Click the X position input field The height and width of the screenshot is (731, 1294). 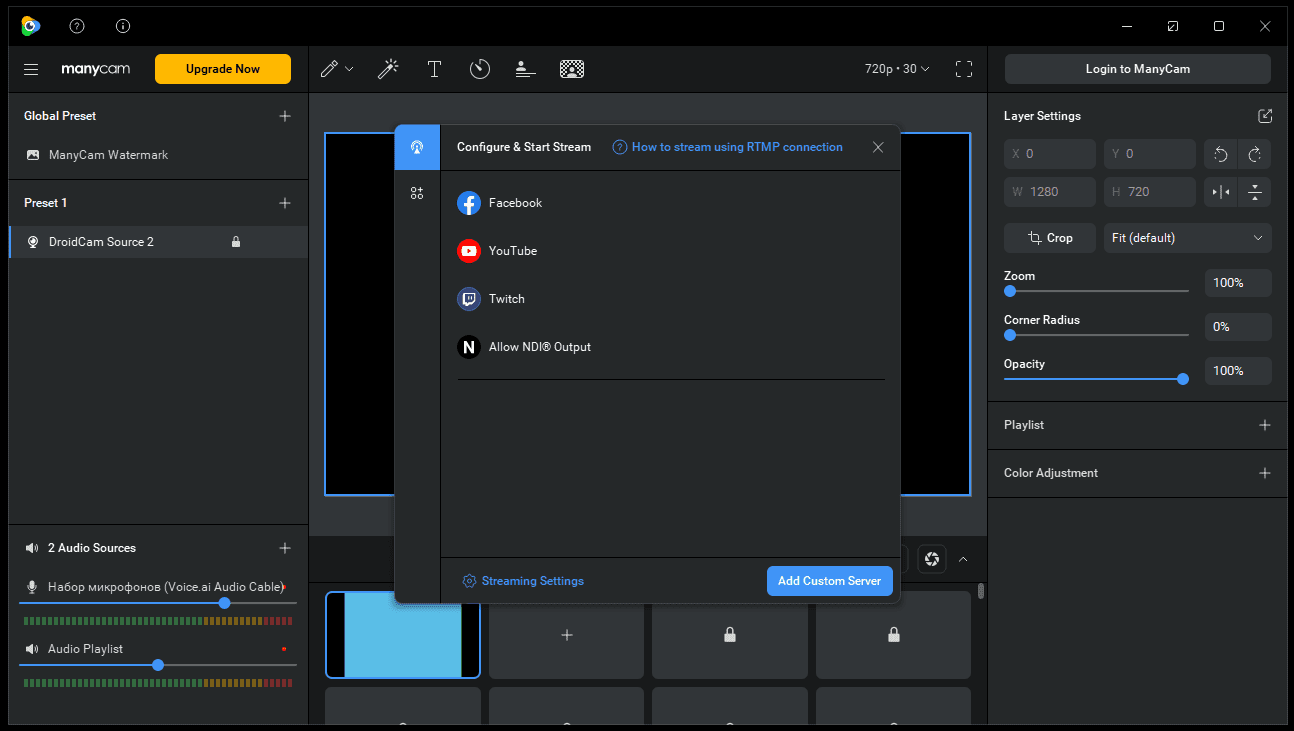(1050, 154)
